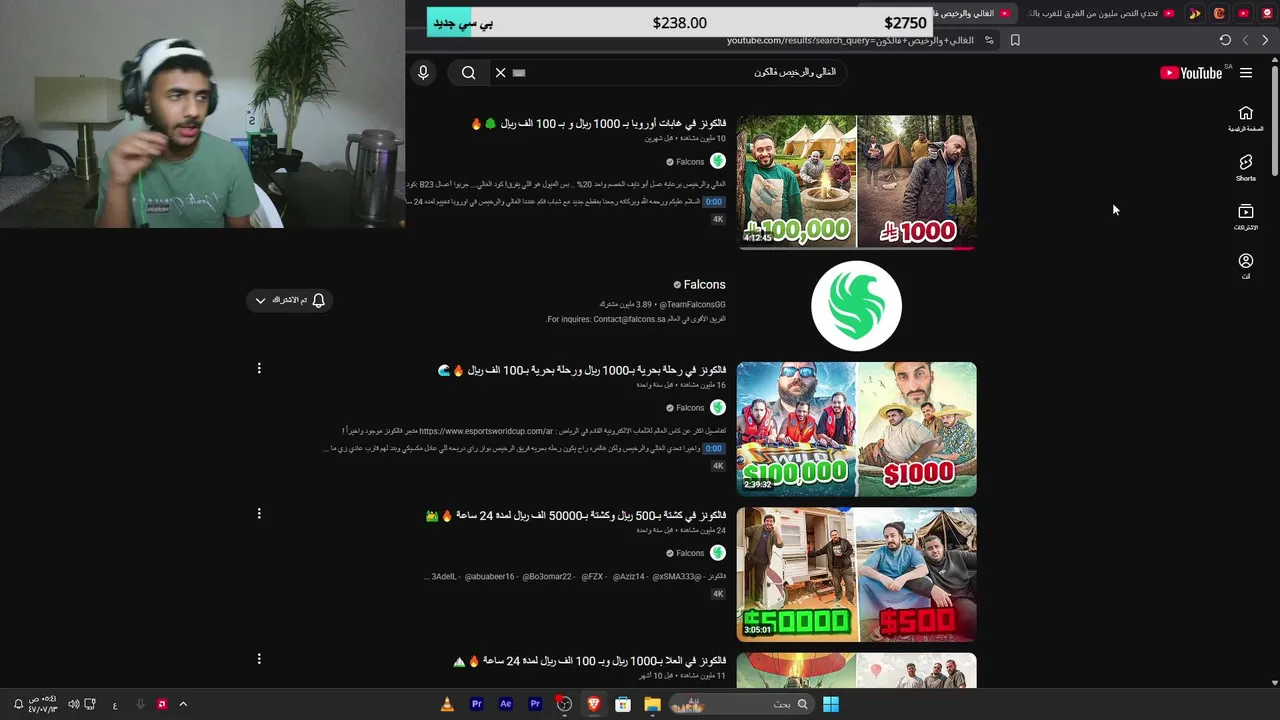Click Falcons avatar under the 24-hour camp video
1280x720 pixels.
pos(717,552)
